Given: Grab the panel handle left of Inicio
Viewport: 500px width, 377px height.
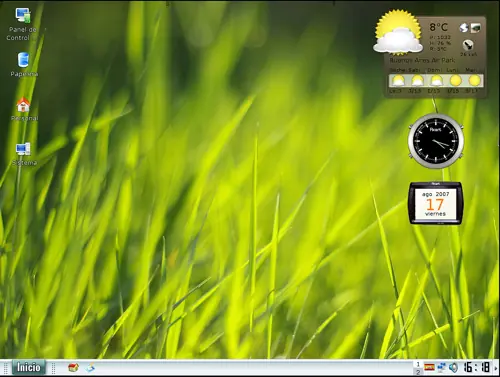Looking at the screenshot, I should (x=6, y=368).
